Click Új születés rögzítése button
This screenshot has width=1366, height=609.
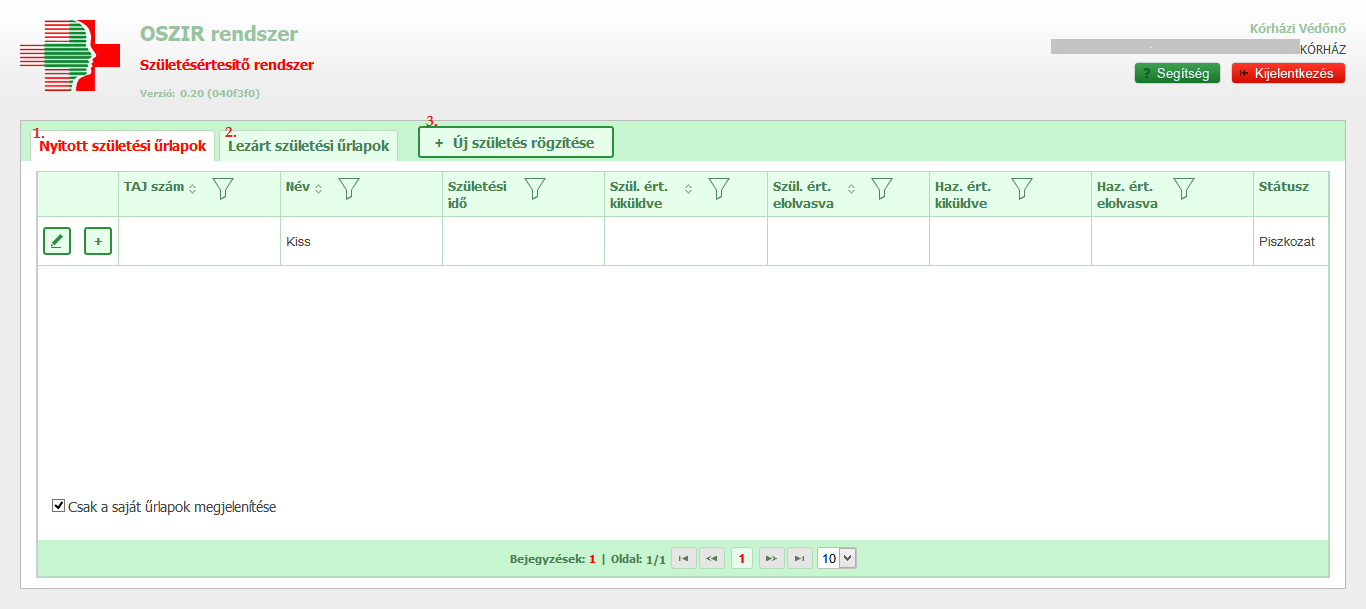click(515, 143)
